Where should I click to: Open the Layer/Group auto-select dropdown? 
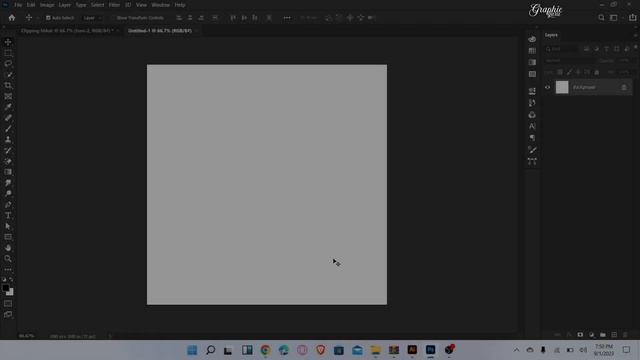click(x=92, y=18)
